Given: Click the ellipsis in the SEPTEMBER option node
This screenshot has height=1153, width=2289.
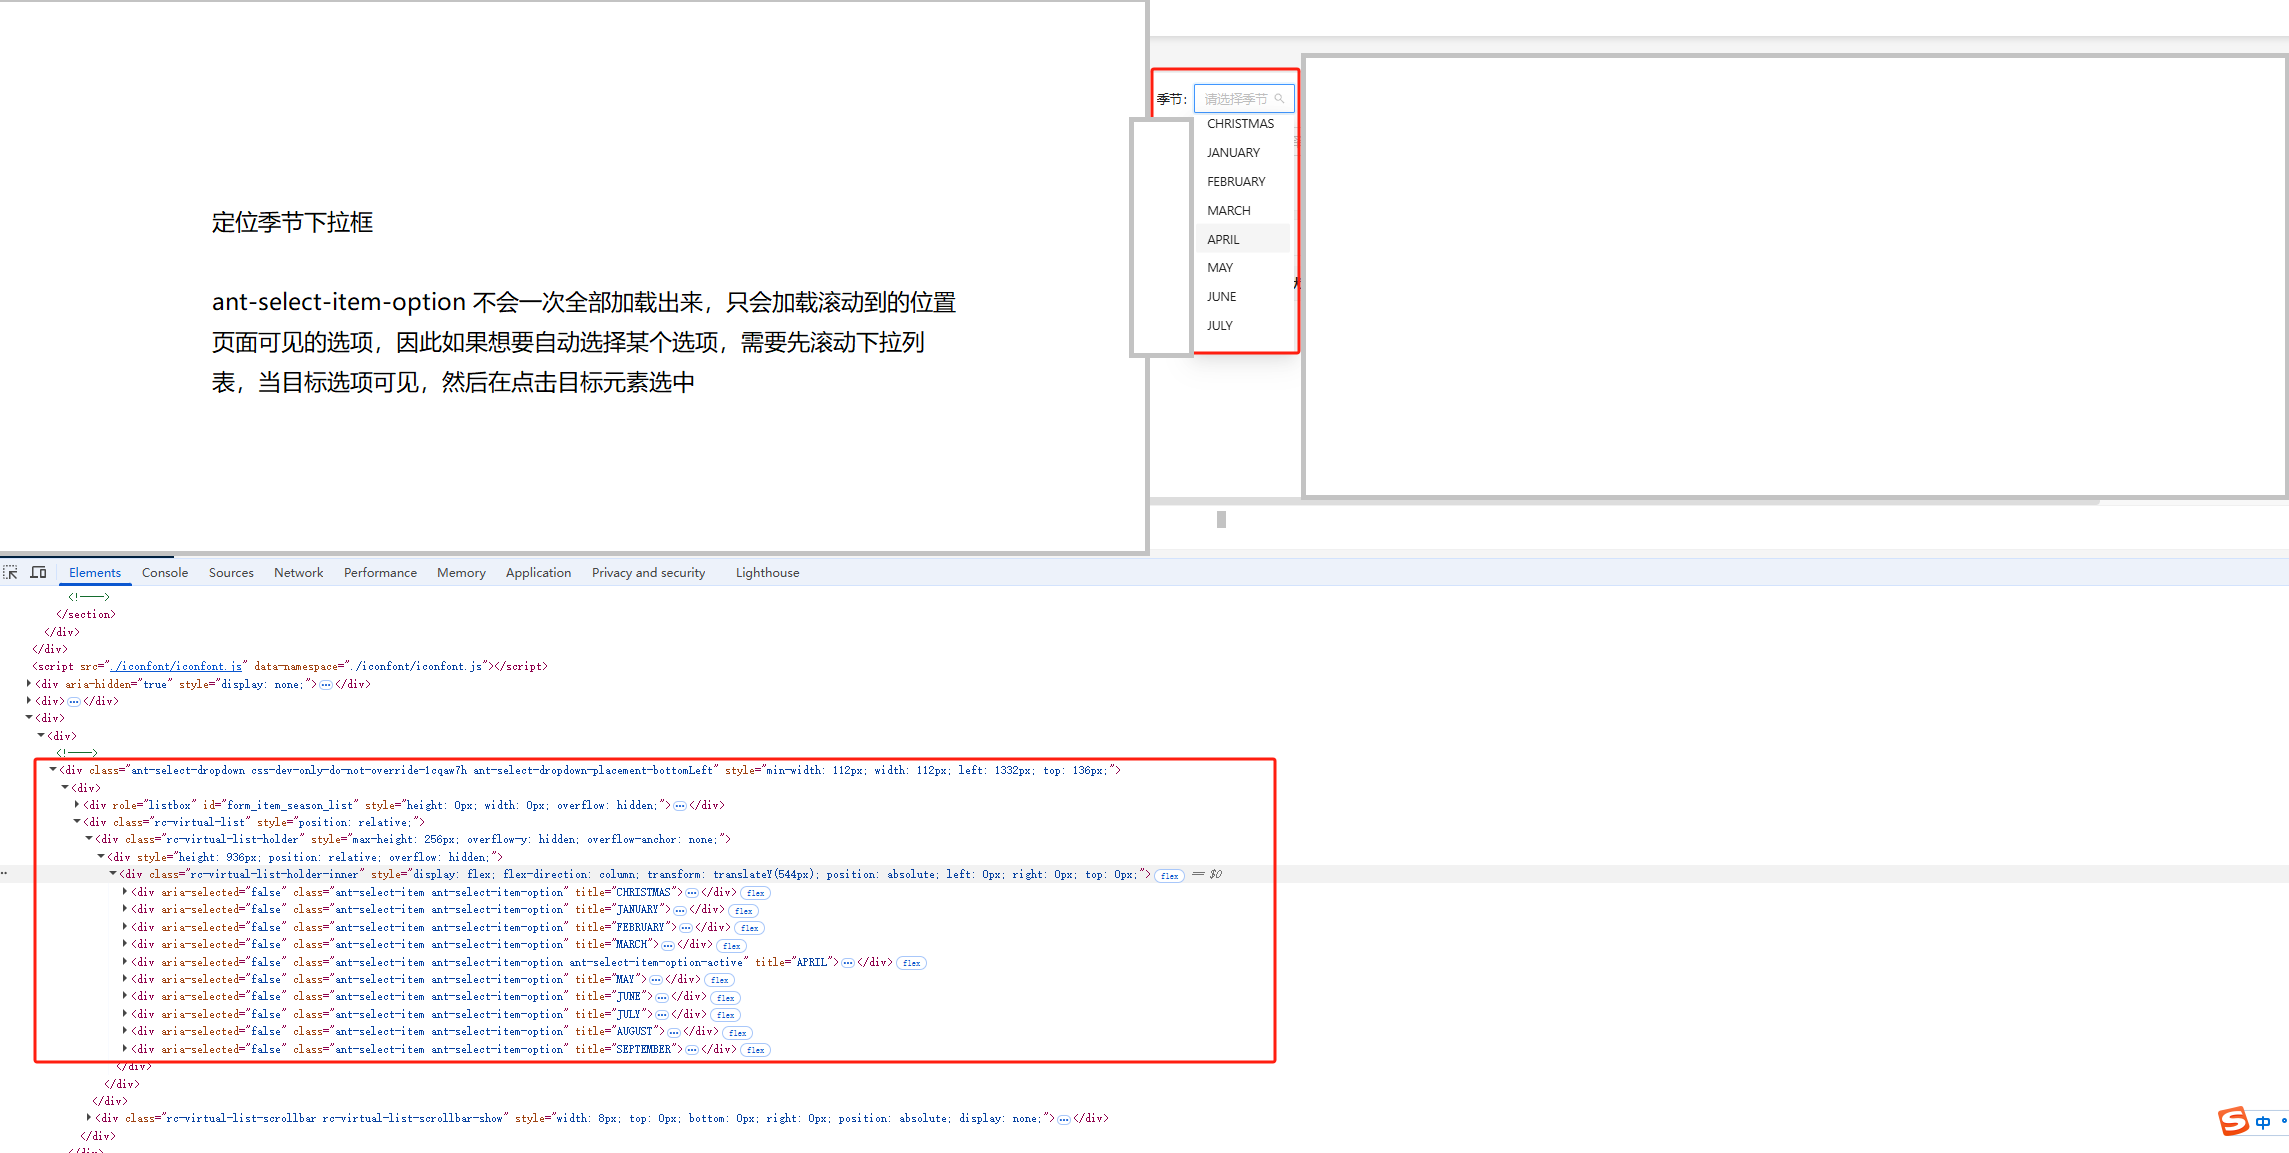Looking at the screenshot, I should coord(692,1050).
